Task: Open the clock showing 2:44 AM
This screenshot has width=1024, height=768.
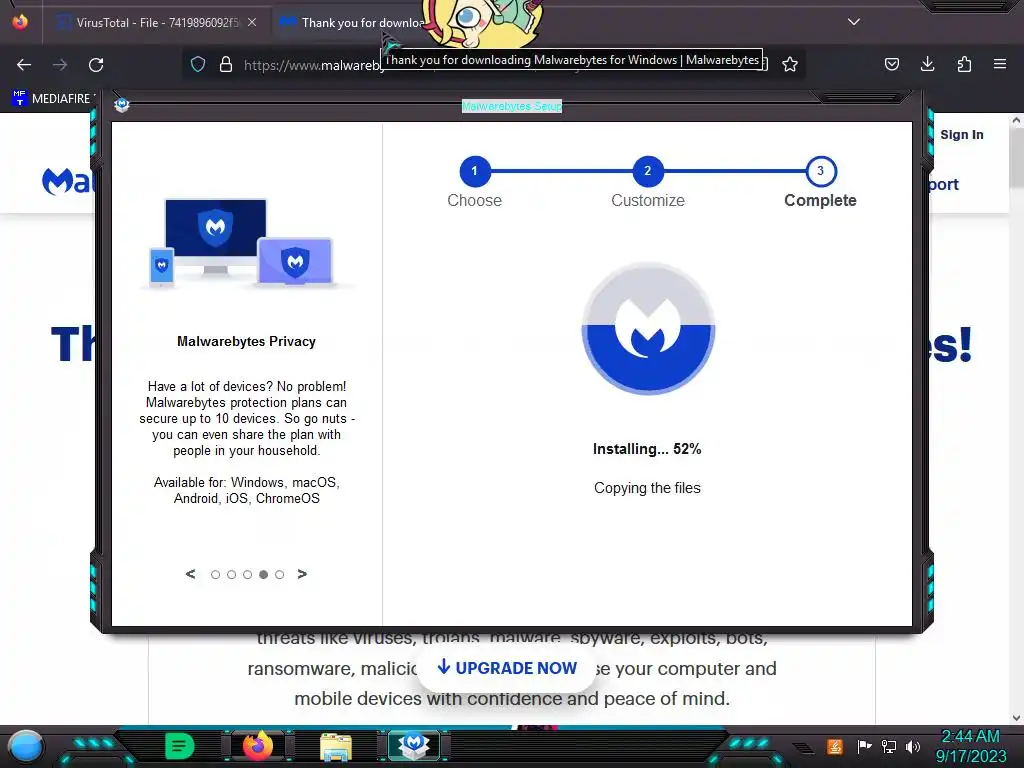Action: pyautogui.click(x=970, y=746)
